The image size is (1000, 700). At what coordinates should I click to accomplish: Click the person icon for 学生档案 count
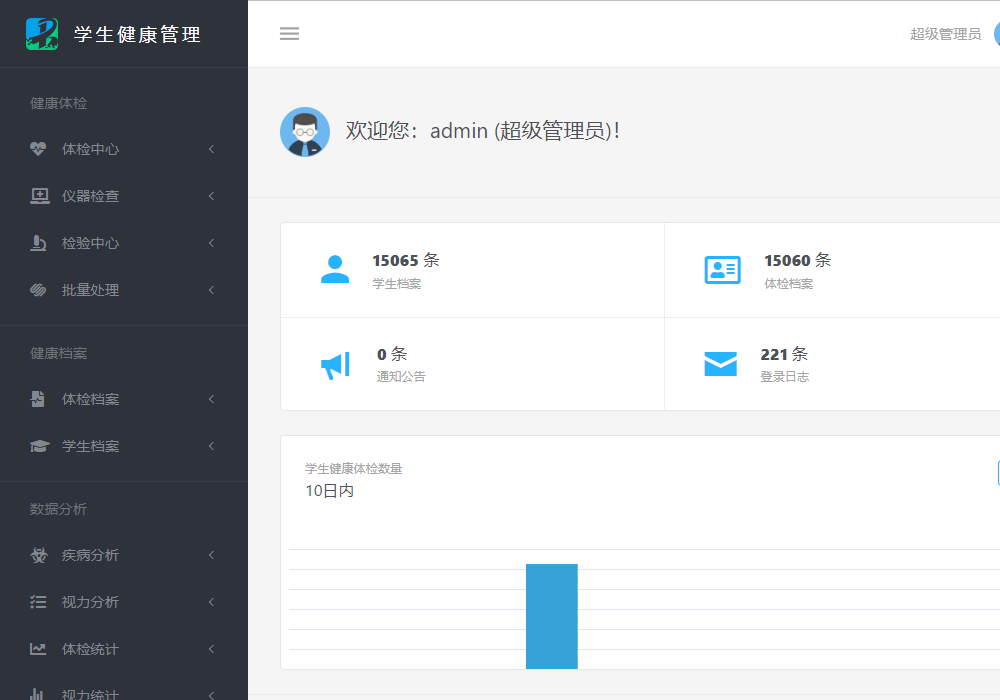335,270
